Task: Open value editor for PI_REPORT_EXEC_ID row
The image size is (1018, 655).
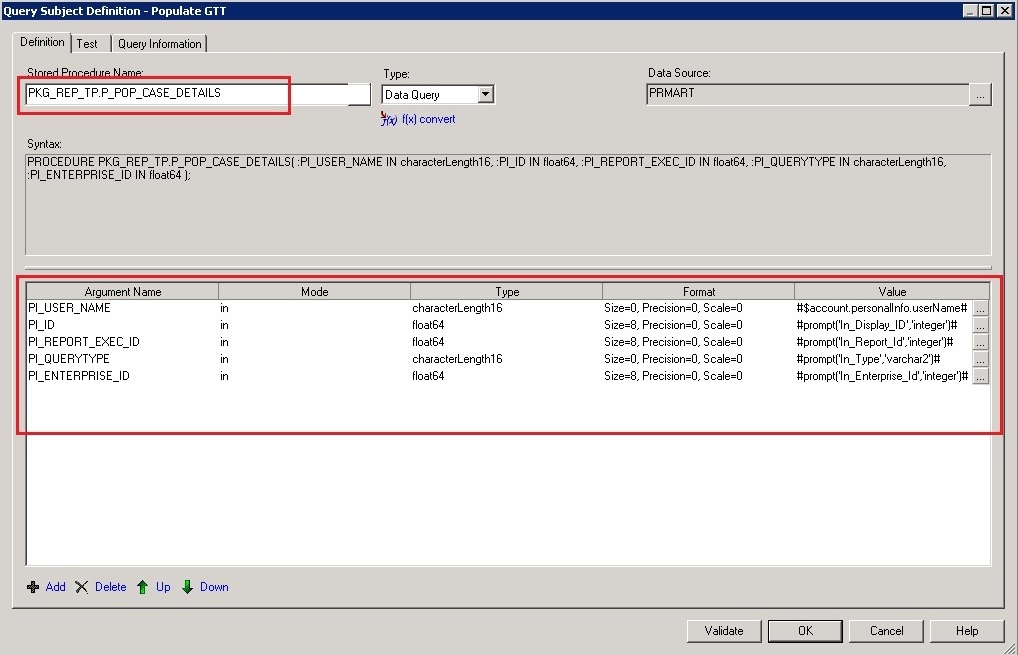Action: [x=980, y=342]
